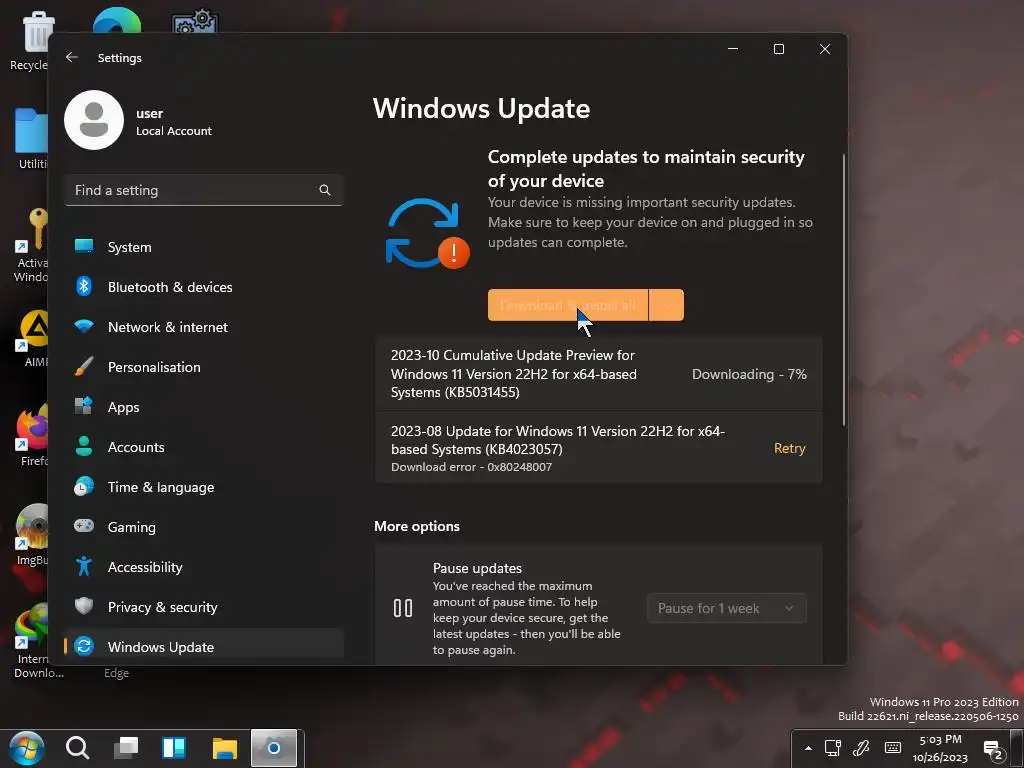1024x768 pixels.
Task: Click the user profile avatar
Action: coord(94,120)
